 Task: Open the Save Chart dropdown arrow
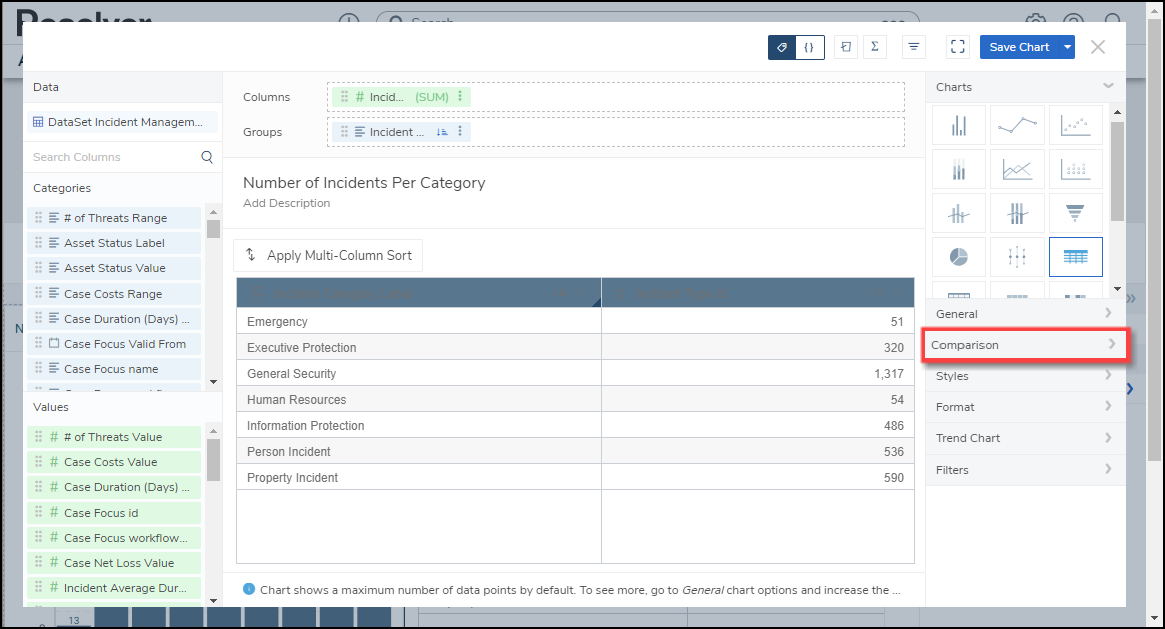tap(1068, 47)
